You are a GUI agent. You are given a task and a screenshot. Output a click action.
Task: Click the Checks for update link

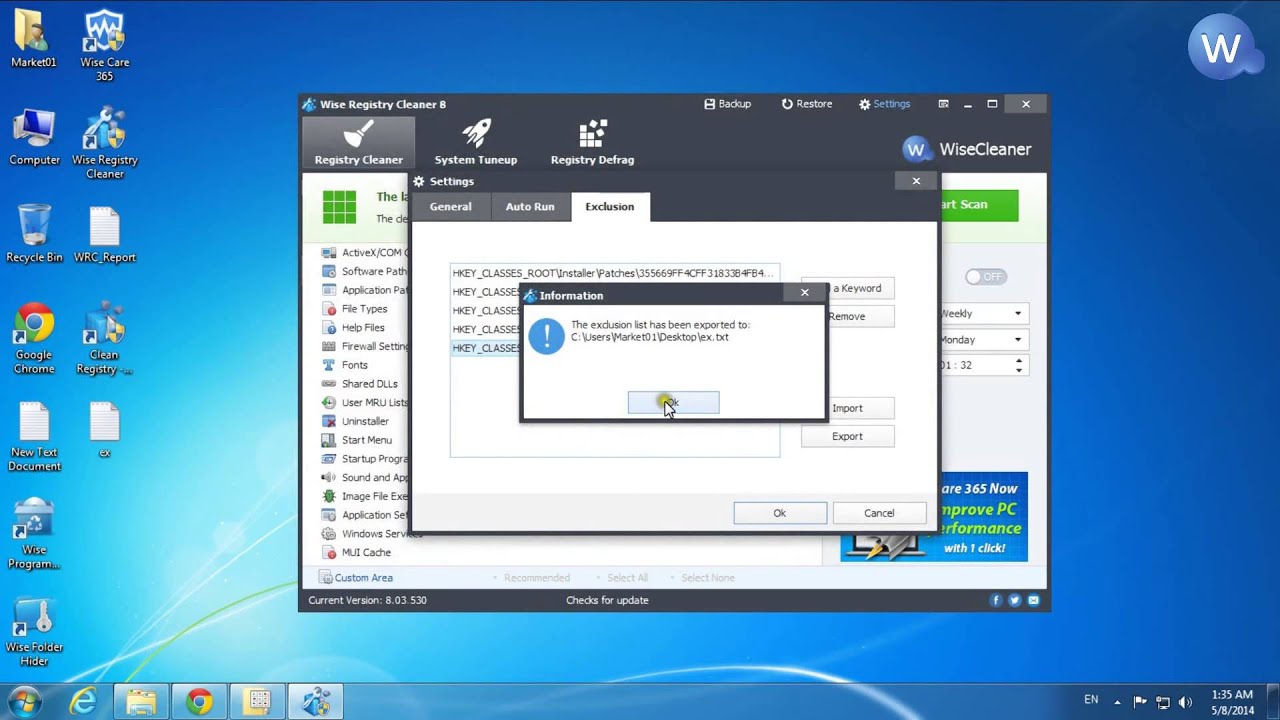[x=607, y=600]
